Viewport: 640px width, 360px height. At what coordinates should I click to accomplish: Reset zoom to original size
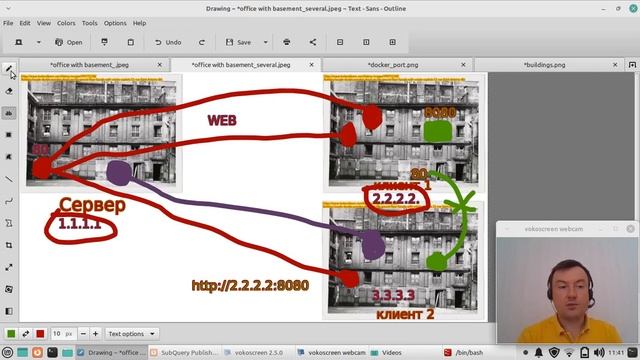(366, 42)
